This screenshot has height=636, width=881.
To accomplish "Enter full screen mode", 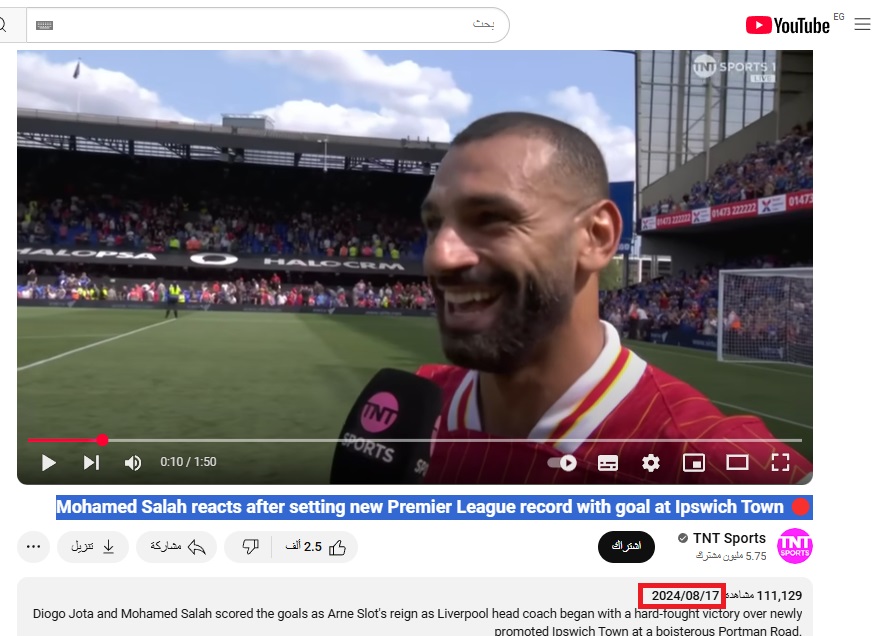I will coord(780,462).
